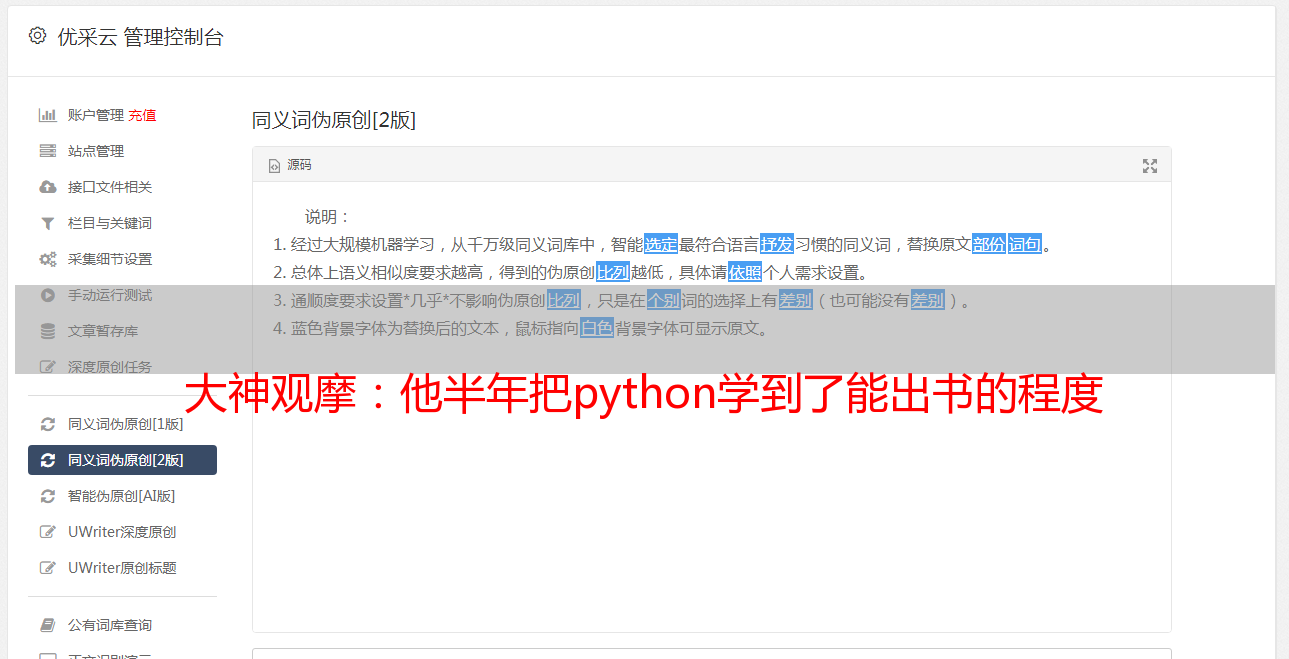Toggle fullscreen editor with expand icon
The height and width of the screenshot is (659, 1289).
tap(1150, 166)
